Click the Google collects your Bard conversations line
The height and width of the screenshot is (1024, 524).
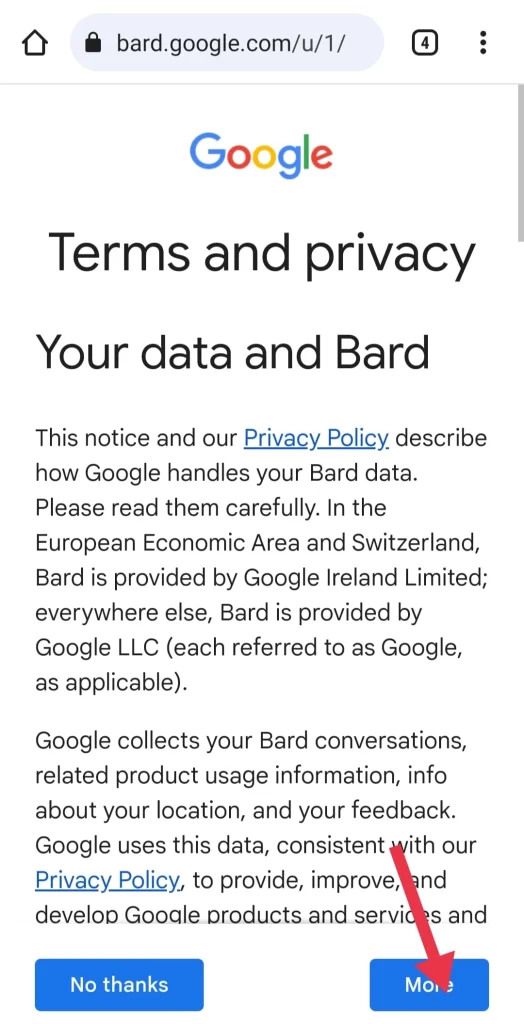(x=251, y=741)
